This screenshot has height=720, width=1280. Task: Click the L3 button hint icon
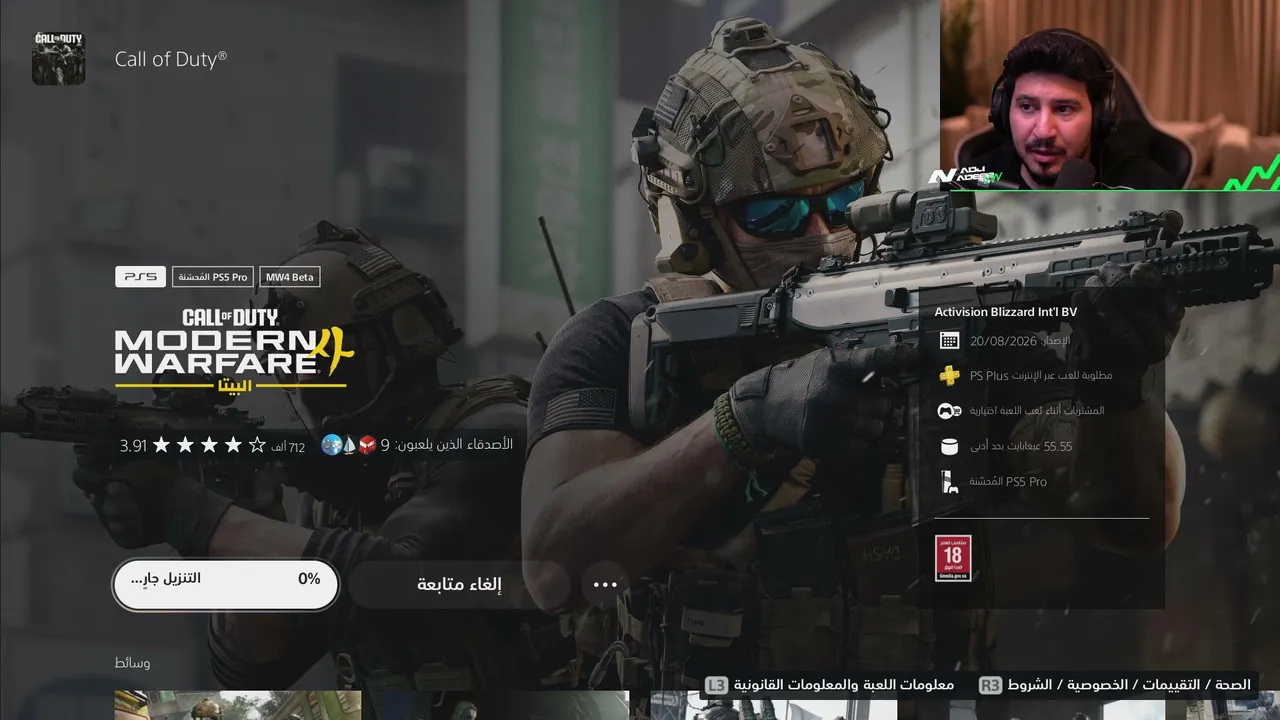point(716,685)
